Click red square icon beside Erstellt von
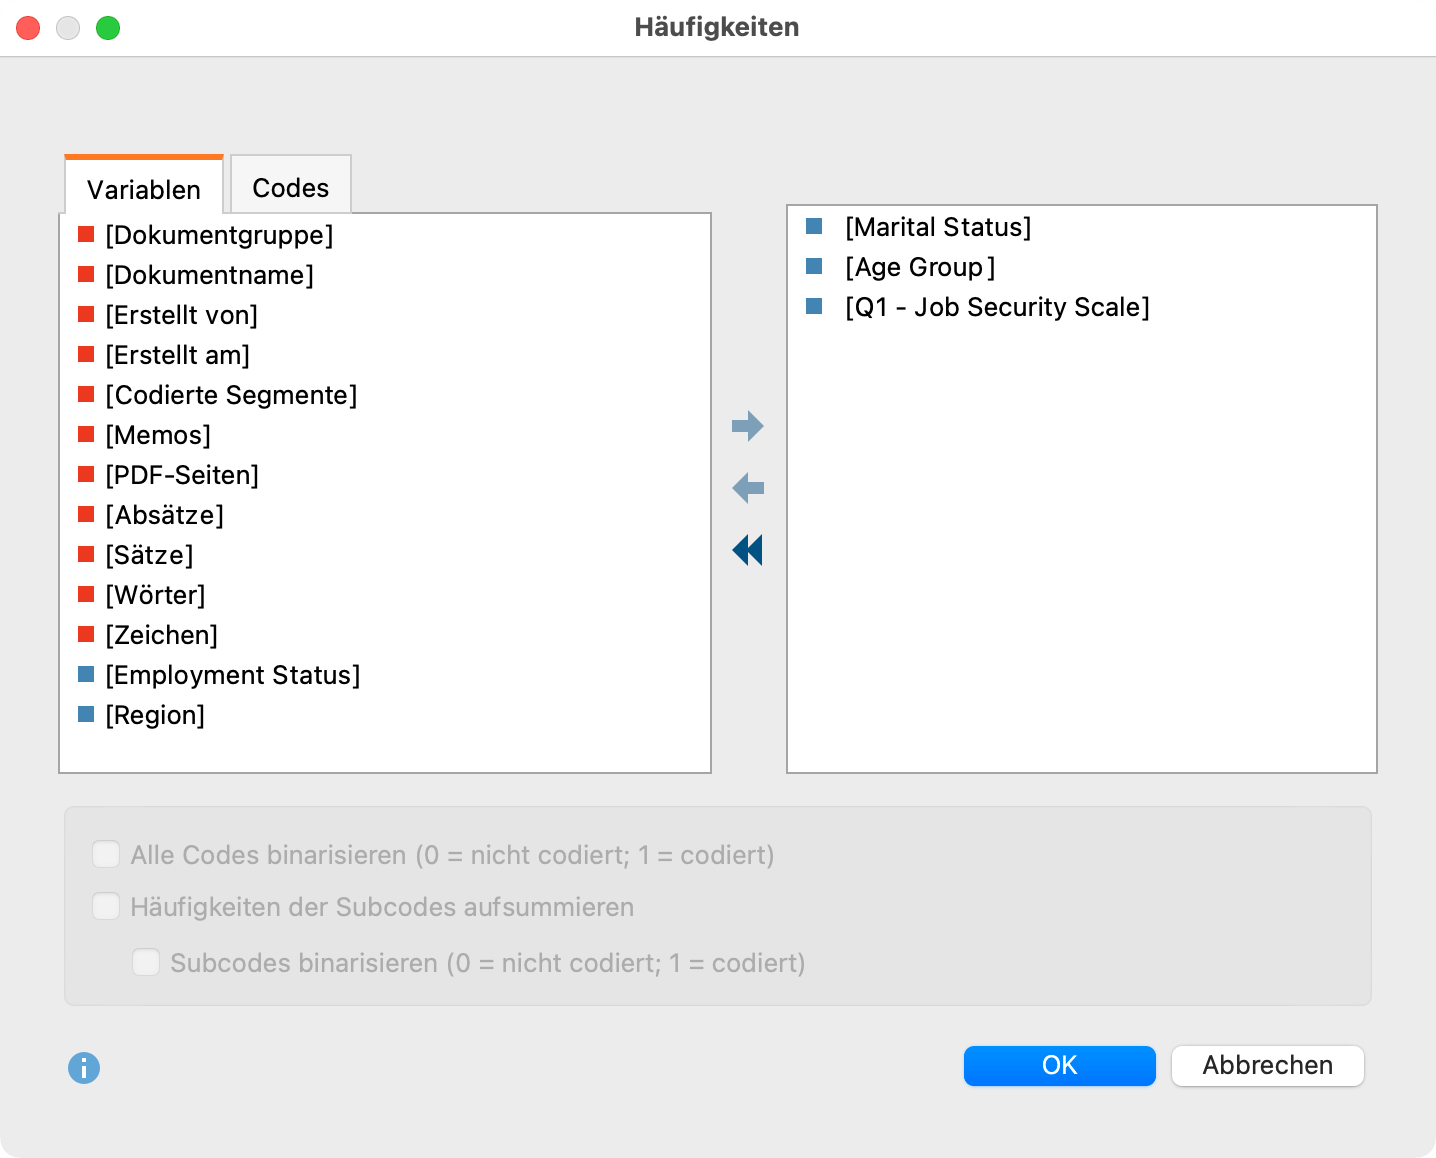 tap(86, 314)
